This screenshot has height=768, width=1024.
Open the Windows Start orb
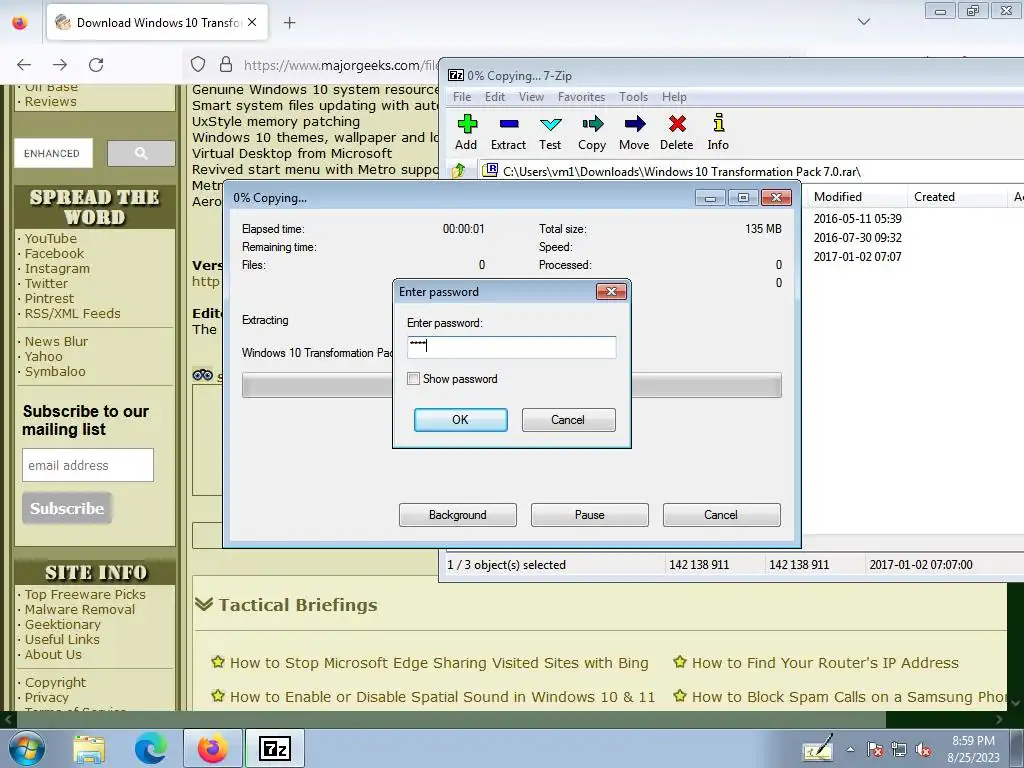(x=25, y=749)
